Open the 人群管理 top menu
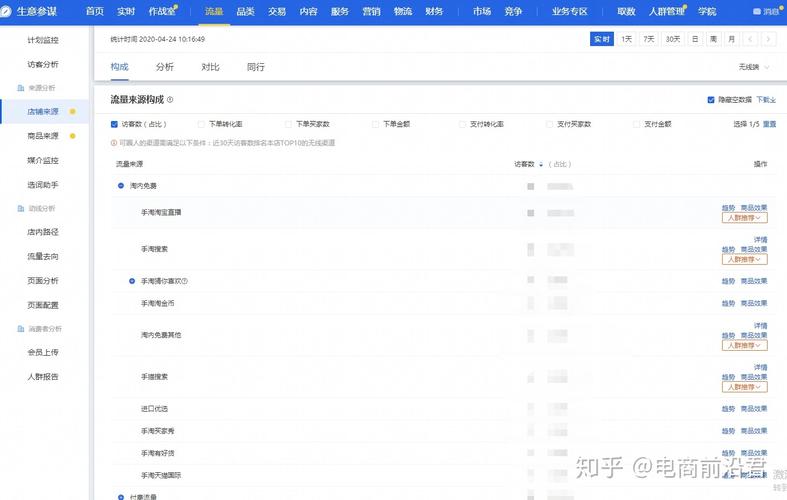787x500 pixels. (667, 12)
